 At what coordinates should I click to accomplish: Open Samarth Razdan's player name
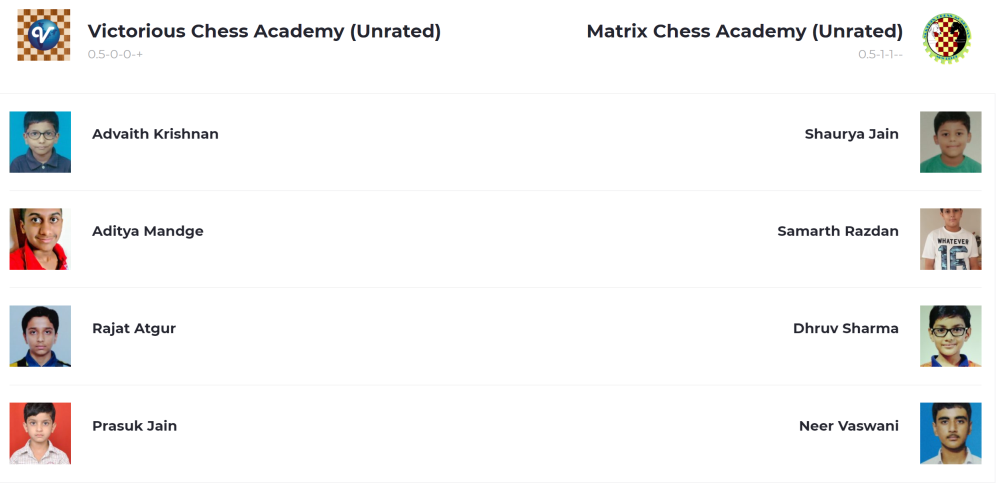[x=838, y=231]
